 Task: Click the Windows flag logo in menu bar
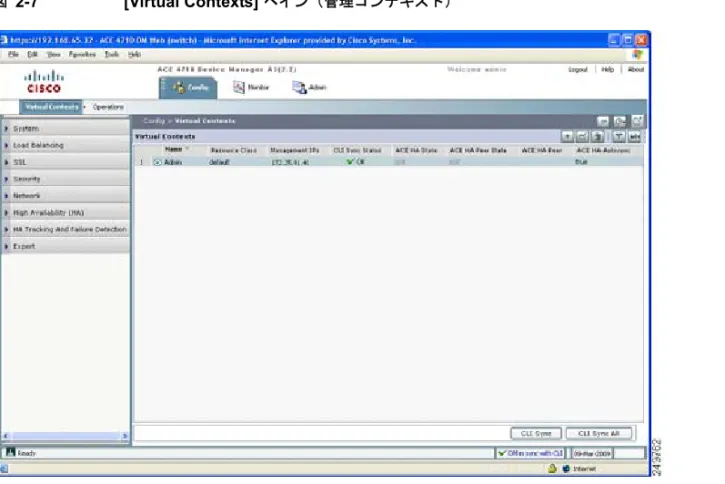[x=638, y=55]
